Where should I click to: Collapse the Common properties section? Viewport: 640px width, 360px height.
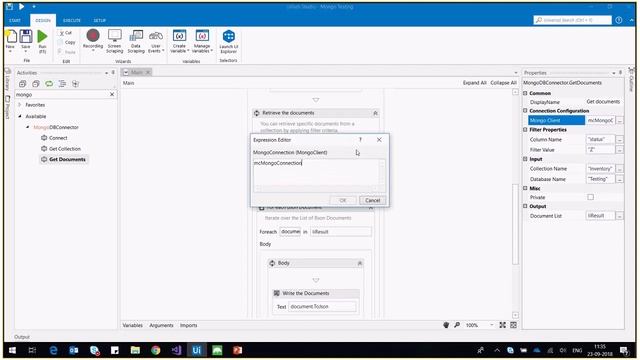tap(525, 93)
